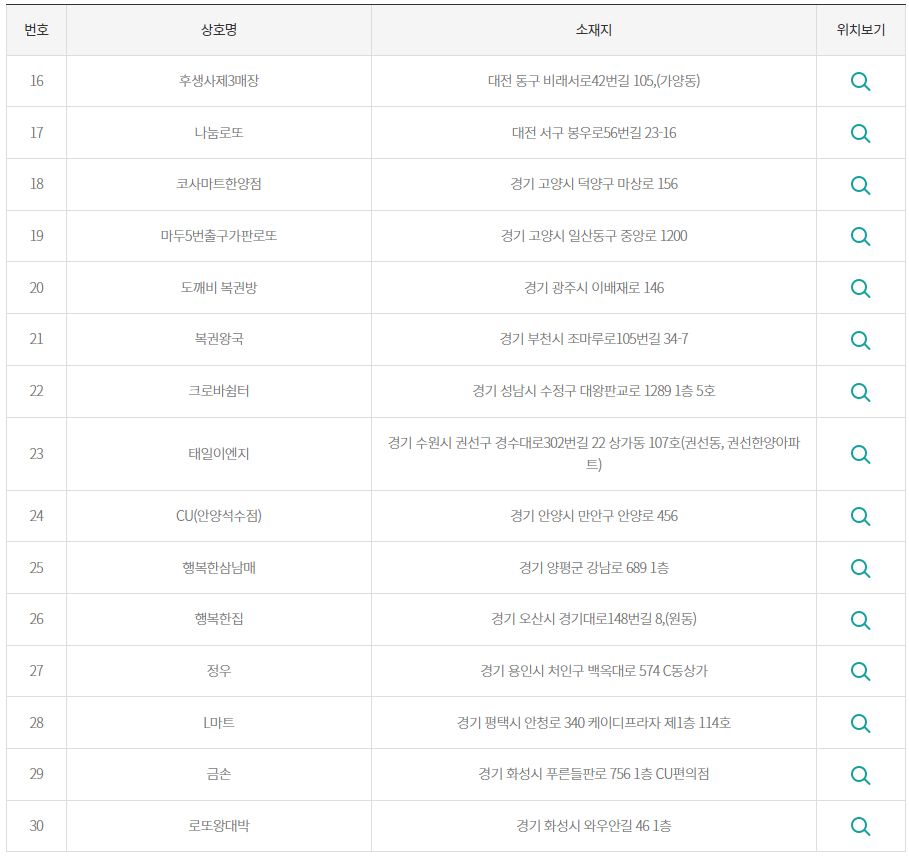Open location for 도깨비 복권방
Image resolution: width=909 pixels, height=857 pixels.
coord(860,288)
